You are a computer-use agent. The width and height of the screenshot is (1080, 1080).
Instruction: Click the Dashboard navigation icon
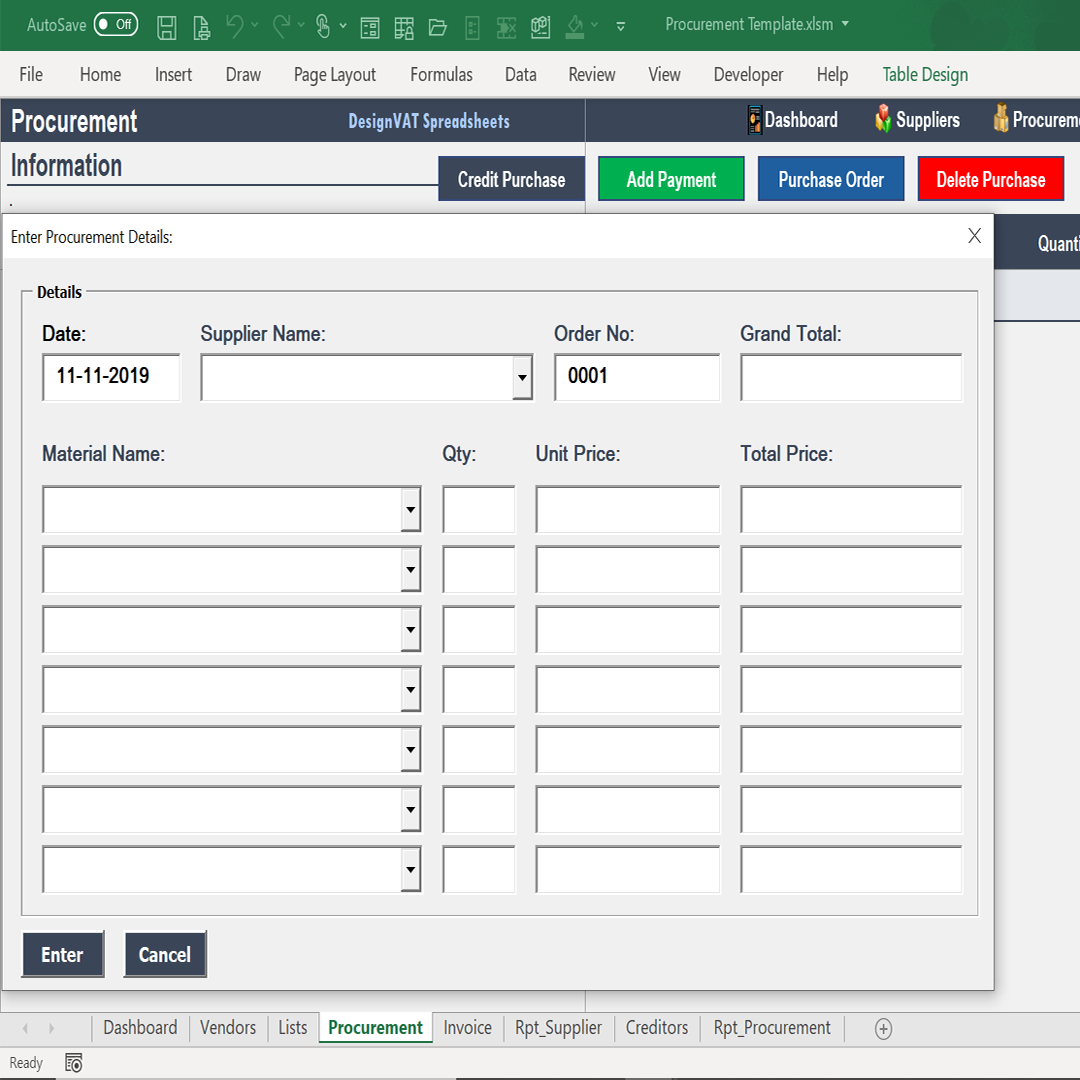pyautogui.click(x=756, y=120)
